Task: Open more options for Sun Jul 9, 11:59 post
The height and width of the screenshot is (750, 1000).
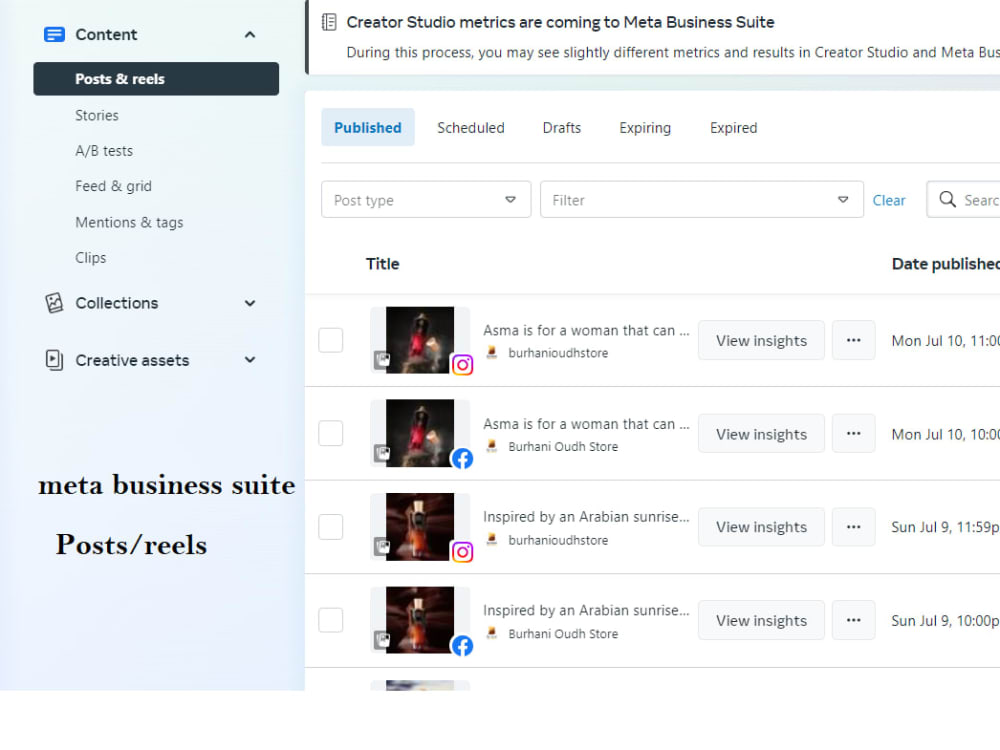Action: [x=853, y=527]
